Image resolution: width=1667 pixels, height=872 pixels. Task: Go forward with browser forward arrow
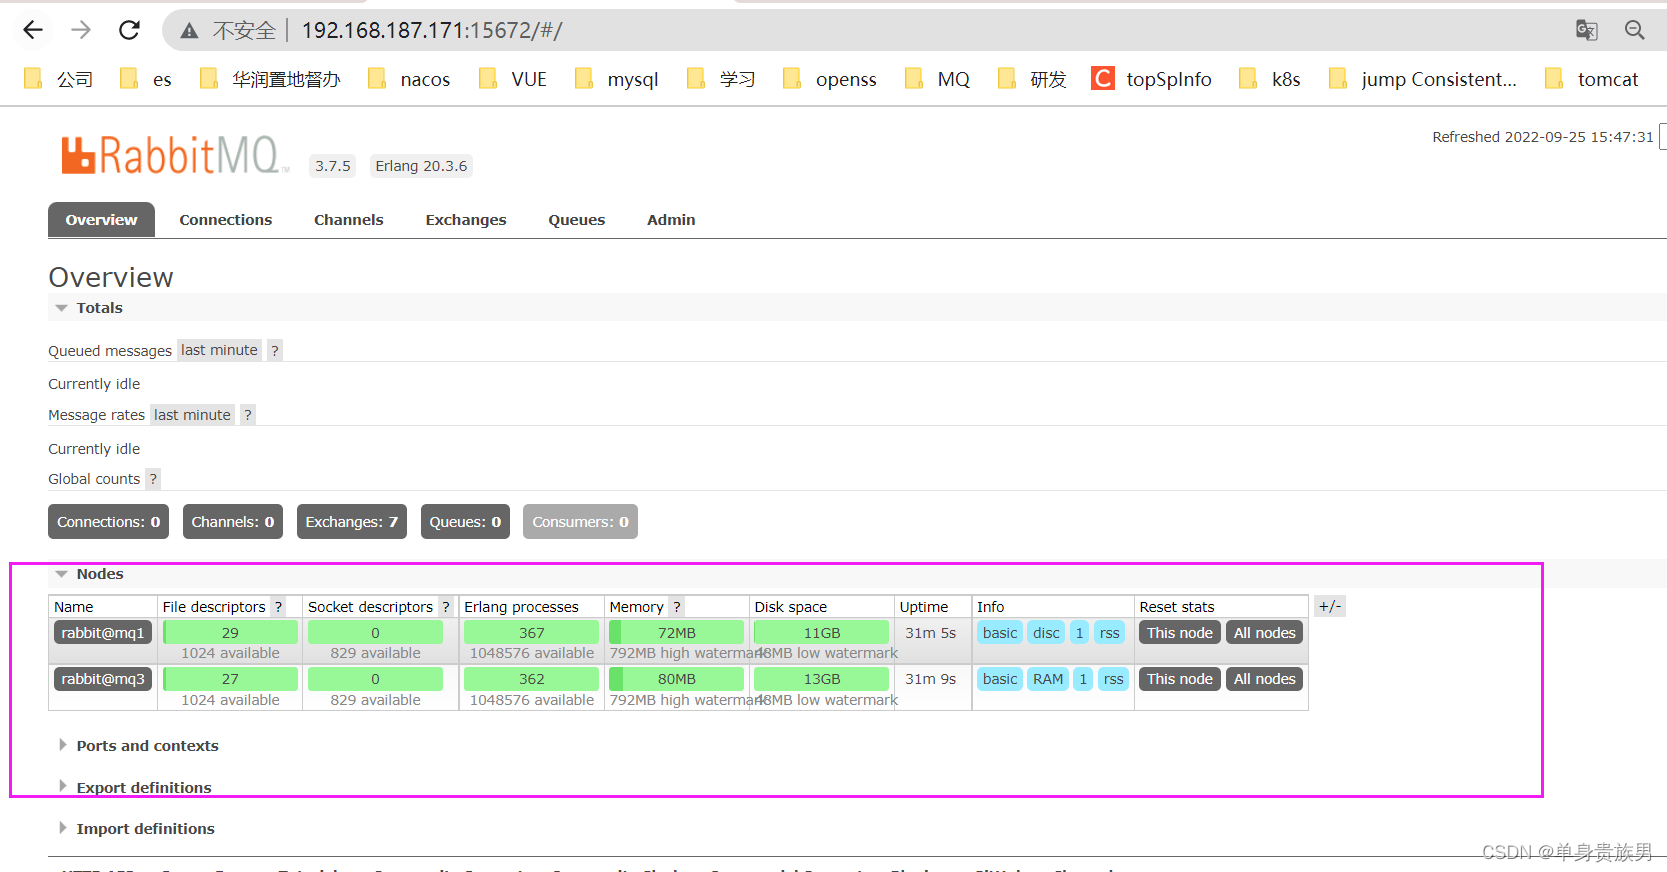point(81,30)
